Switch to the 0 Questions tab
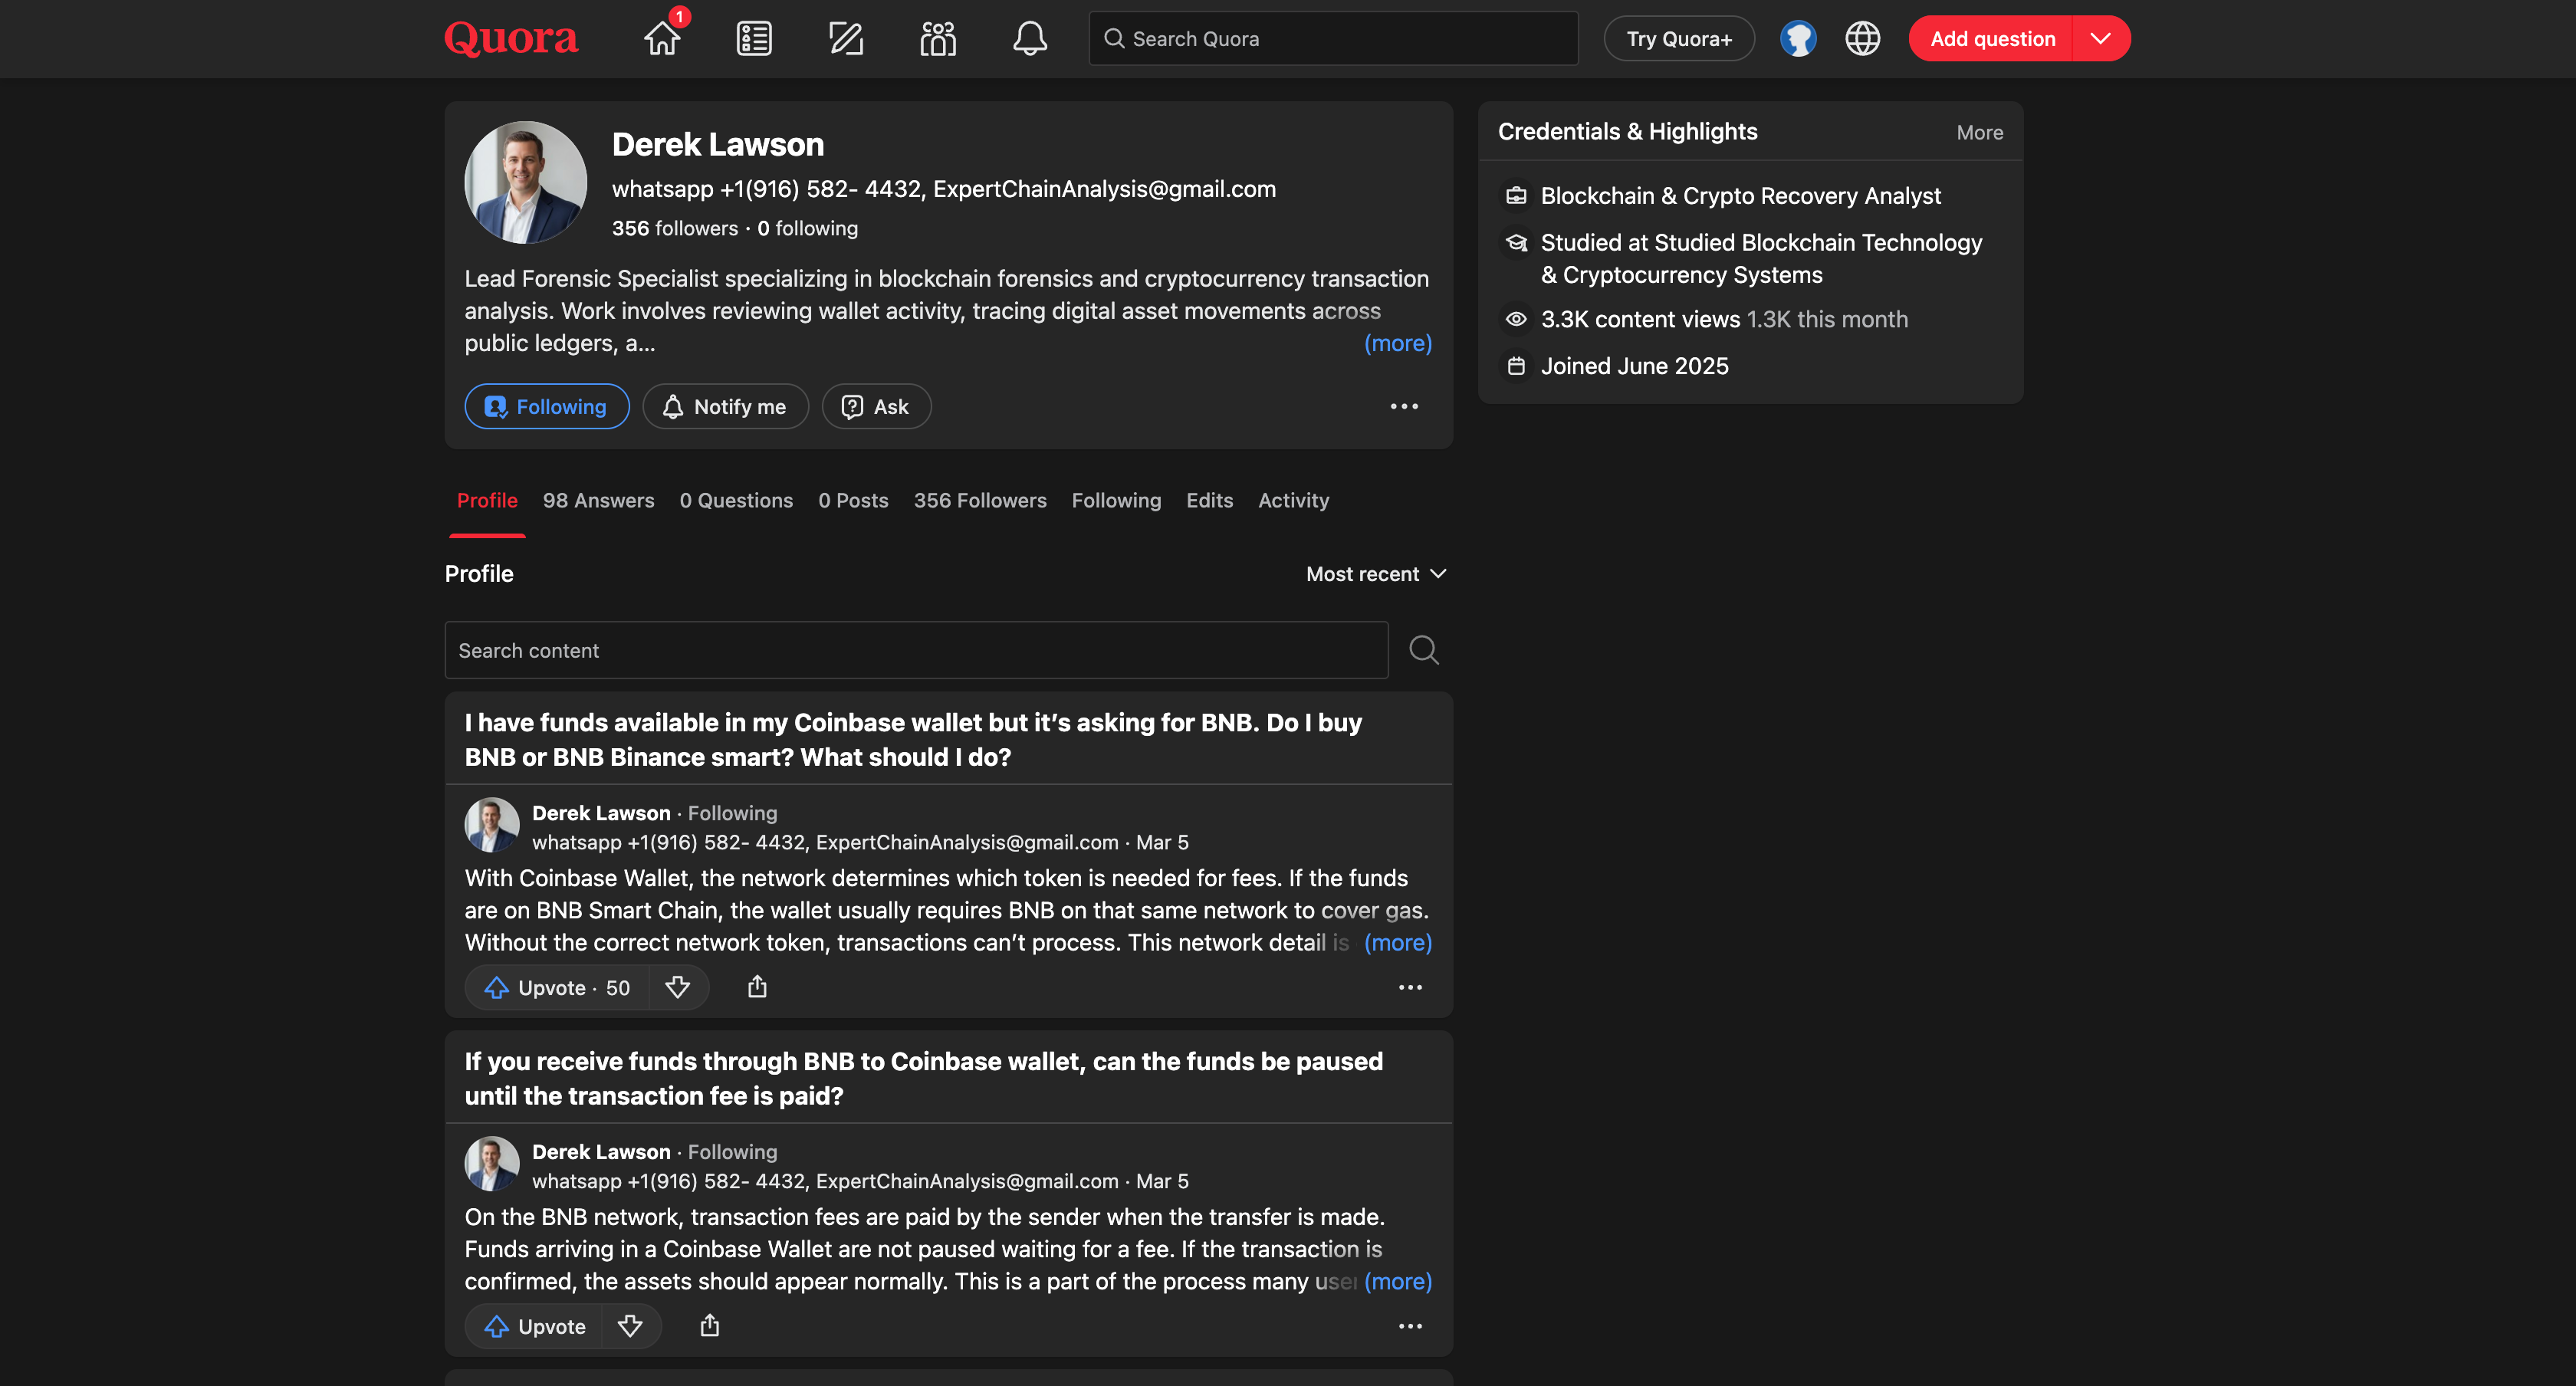The image size is (2576, 1386). [736, 500]
